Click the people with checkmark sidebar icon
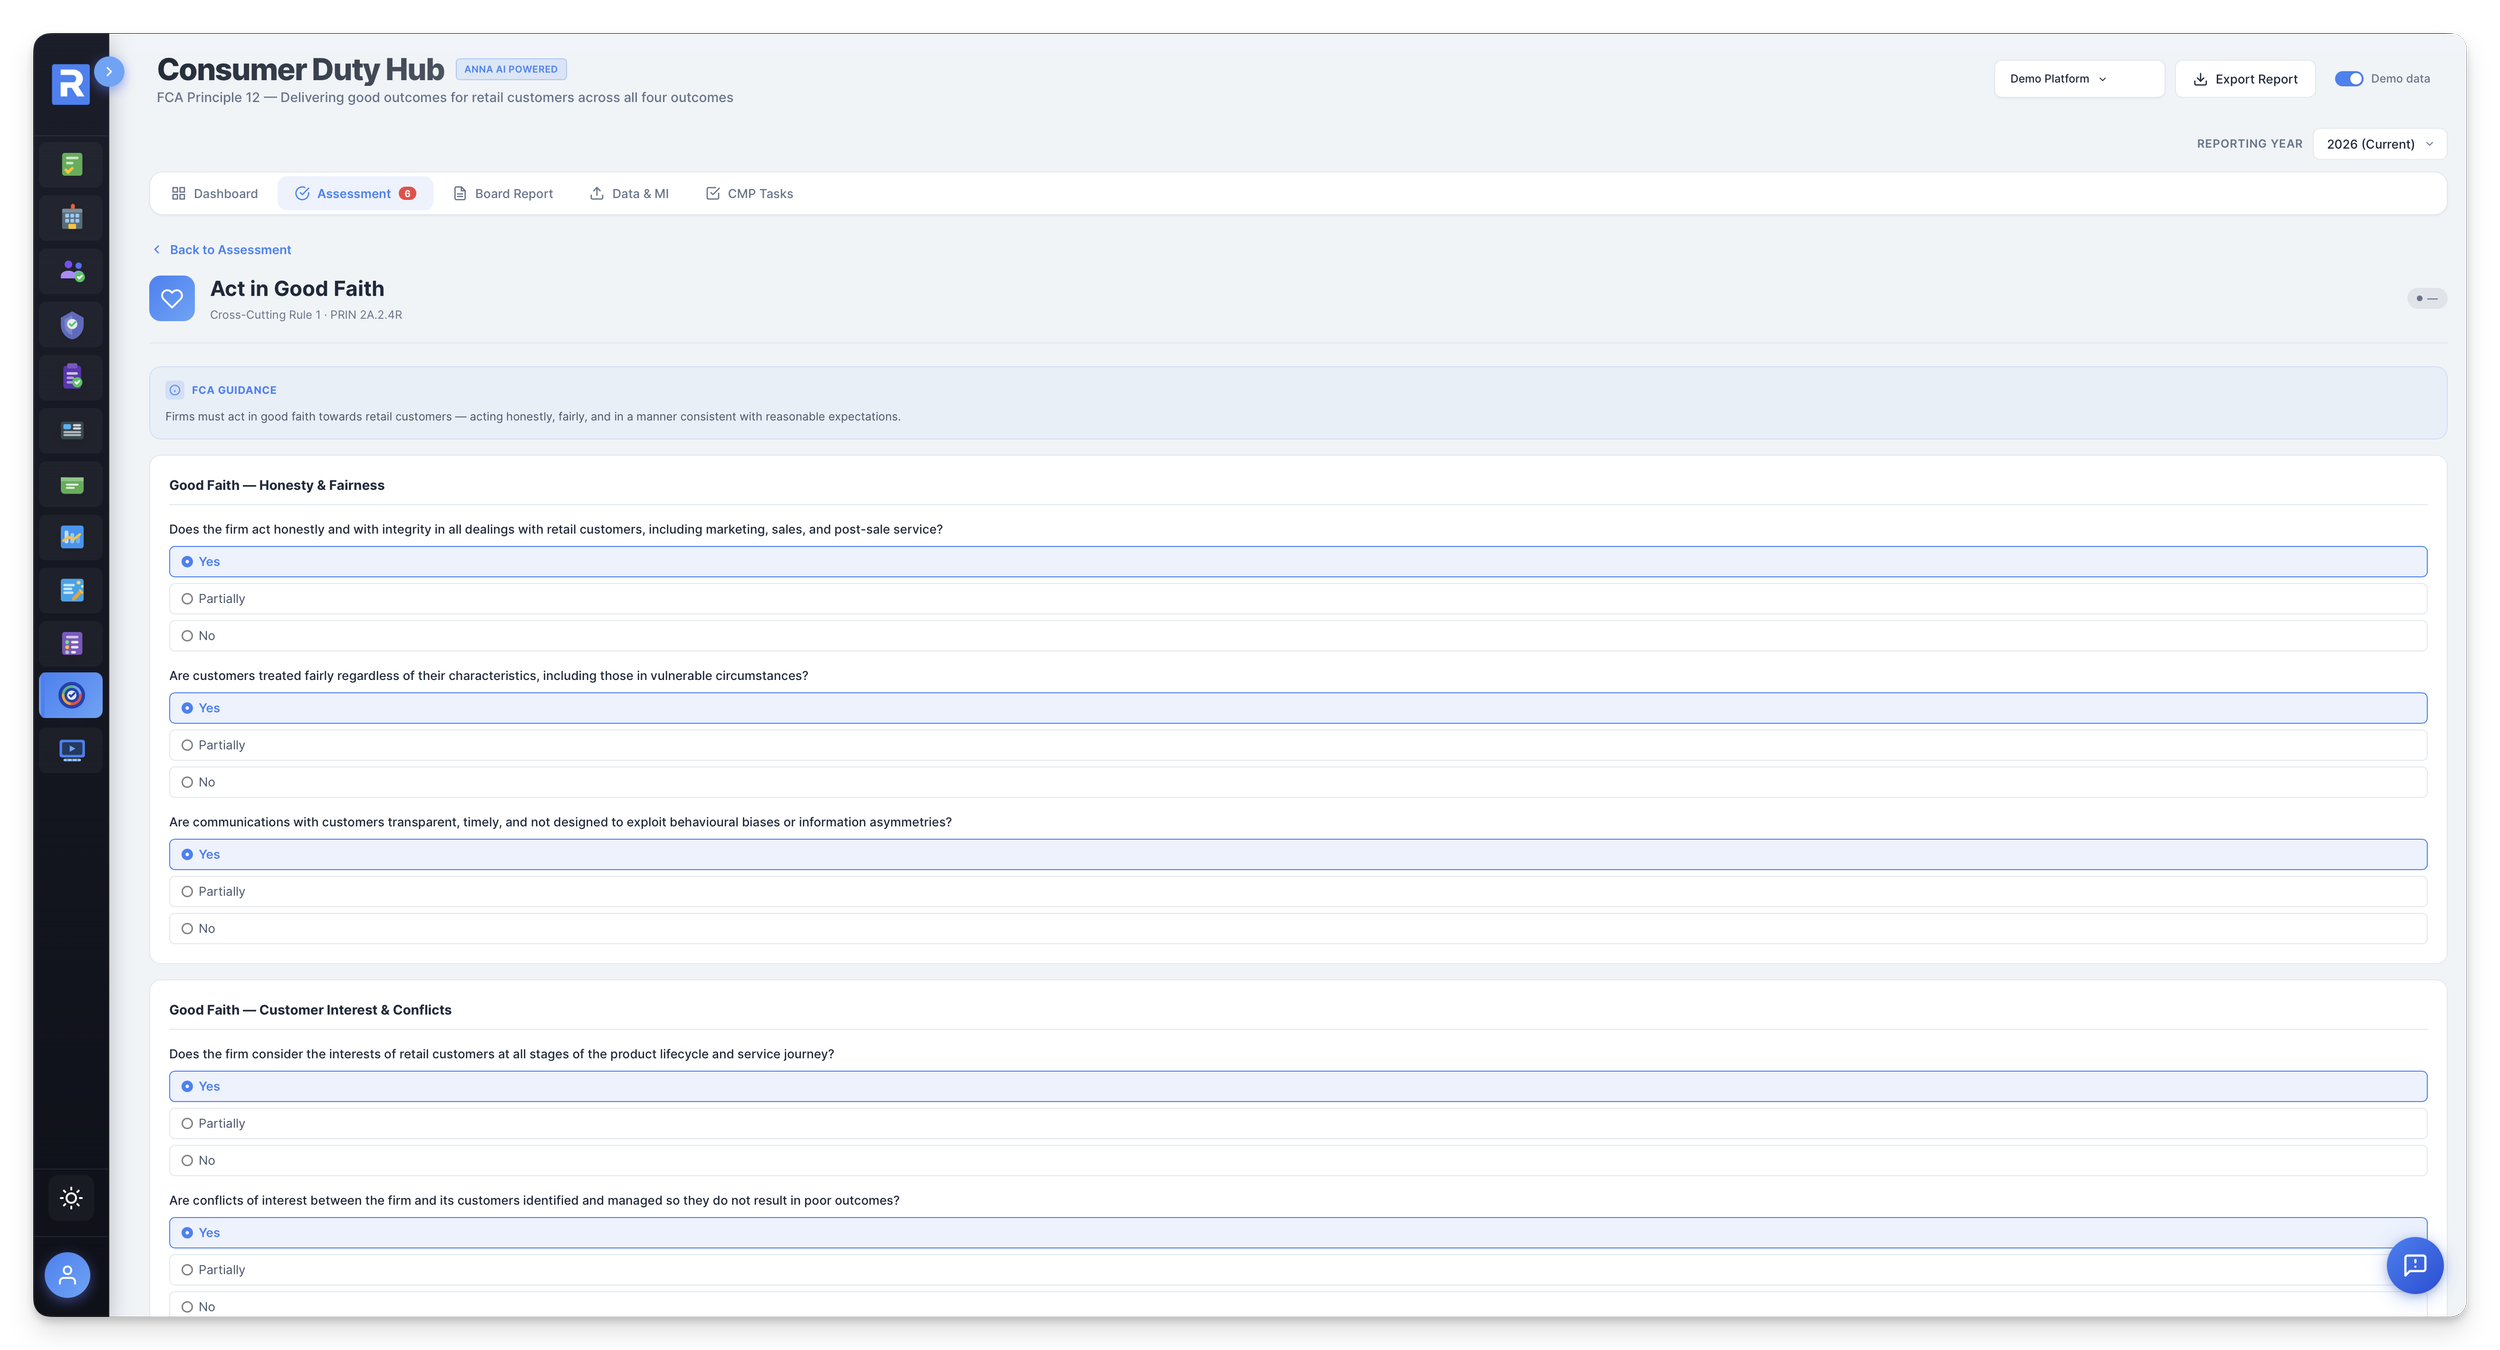Viewport: 2500px width, 1350px height. point(71,271)
